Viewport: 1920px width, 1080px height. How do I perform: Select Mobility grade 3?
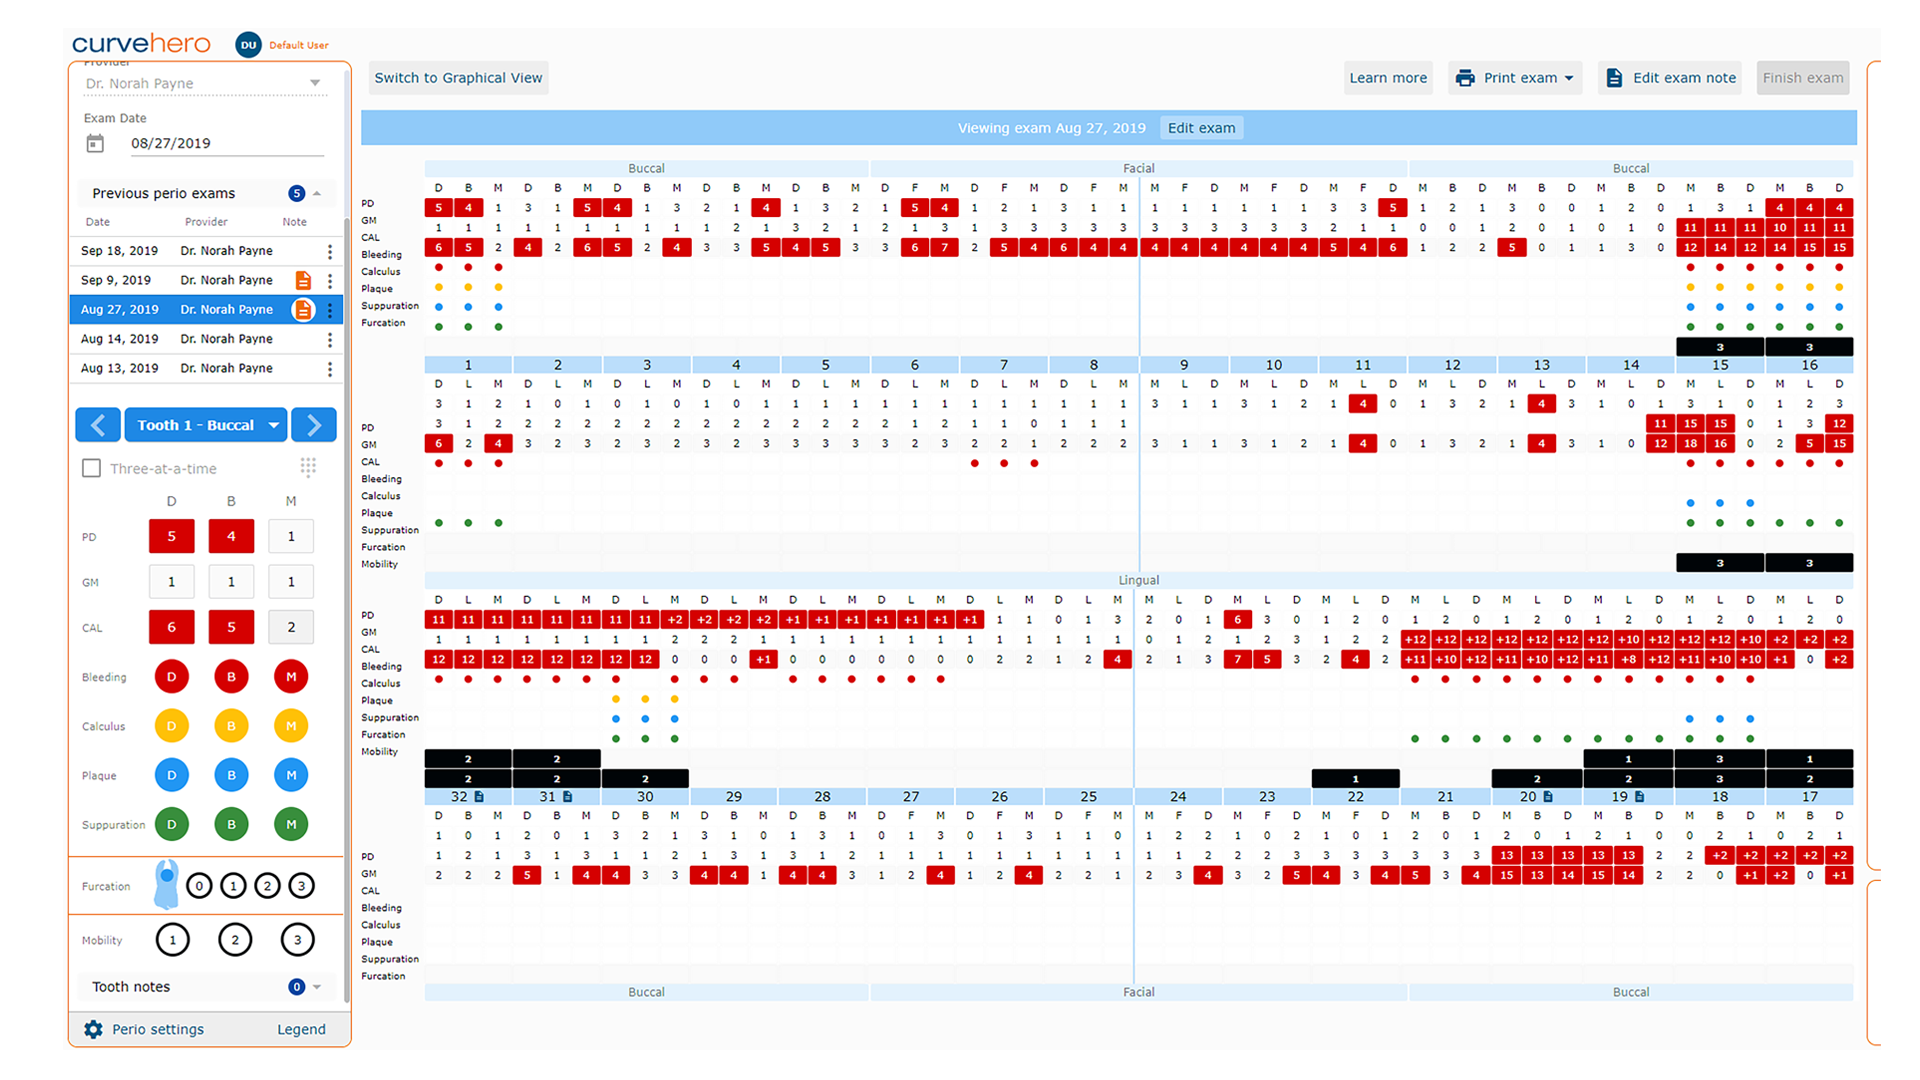pos(297,940)
